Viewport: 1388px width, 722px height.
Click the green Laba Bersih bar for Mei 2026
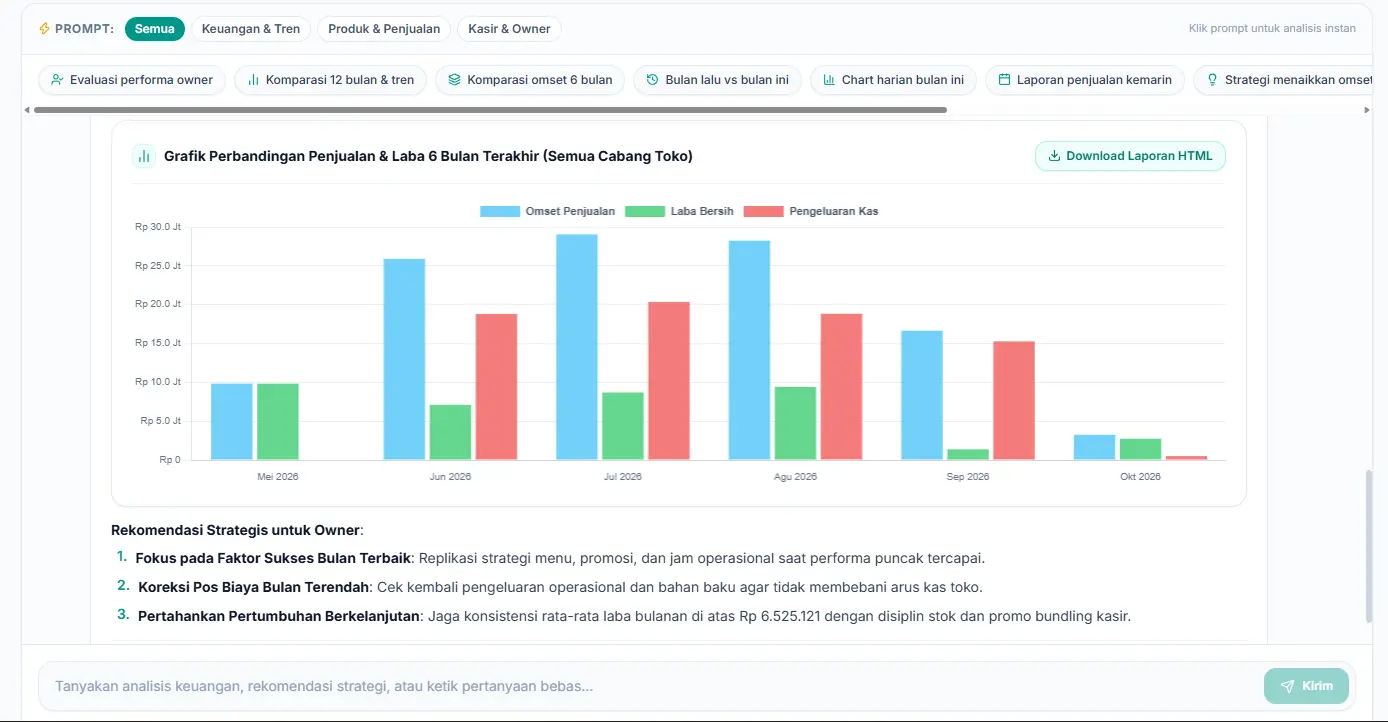coord(278,422)
